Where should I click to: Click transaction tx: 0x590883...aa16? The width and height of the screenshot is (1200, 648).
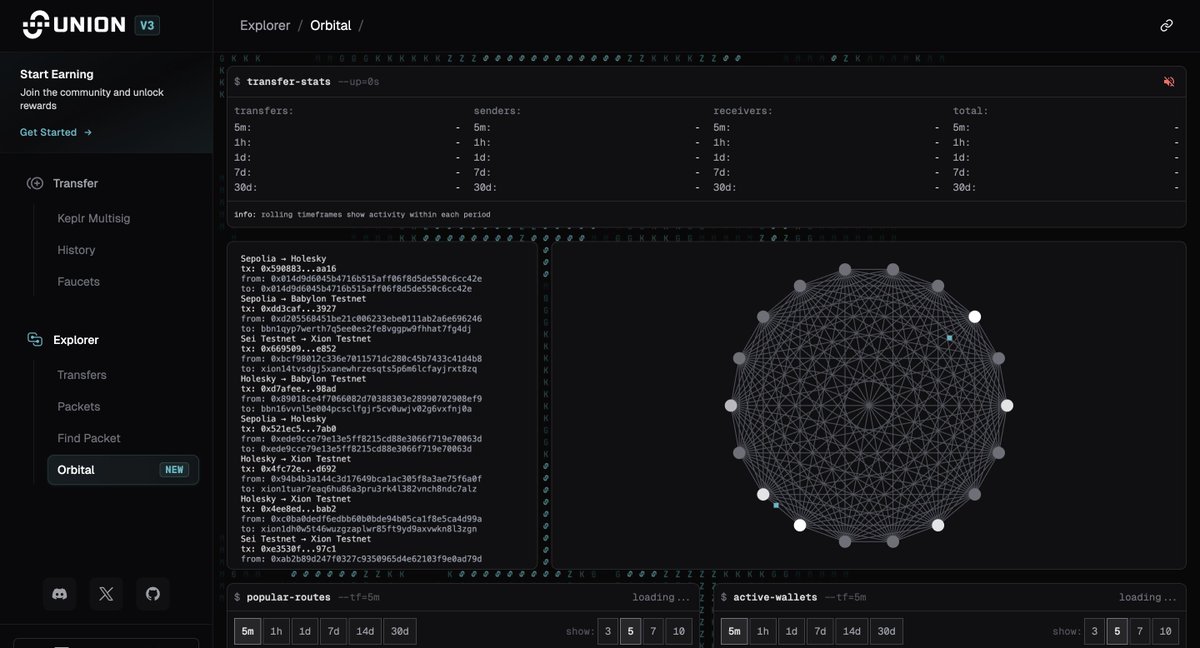pos(289,268)
